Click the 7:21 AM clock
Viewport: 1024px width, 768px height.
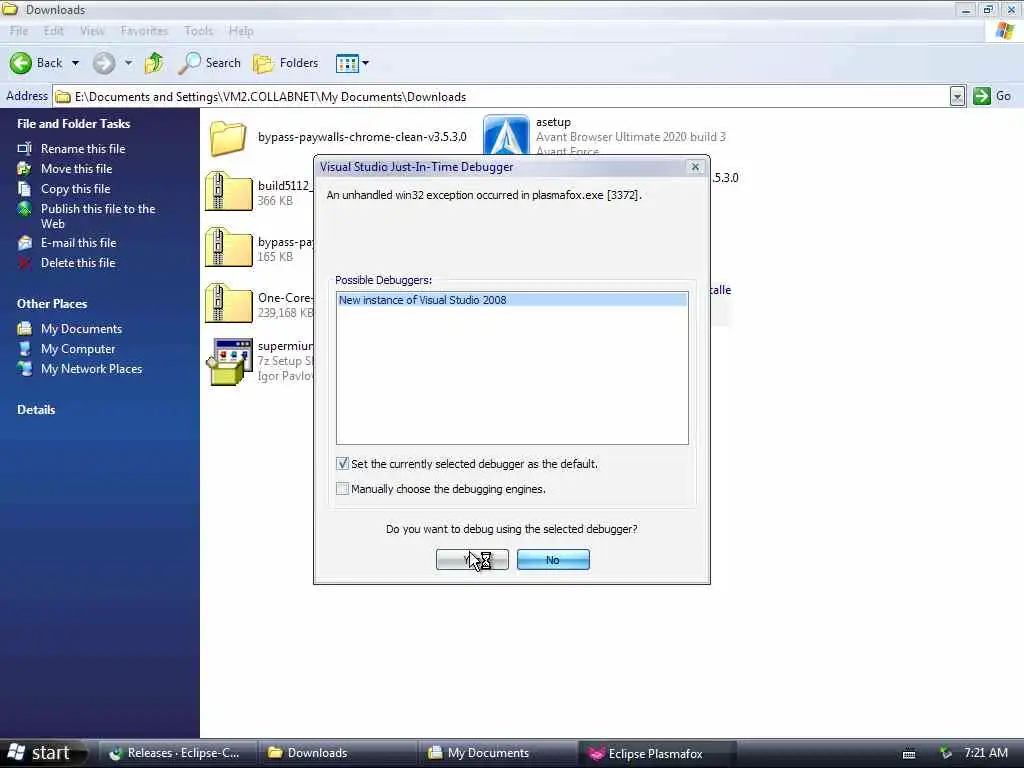point(985,753)
